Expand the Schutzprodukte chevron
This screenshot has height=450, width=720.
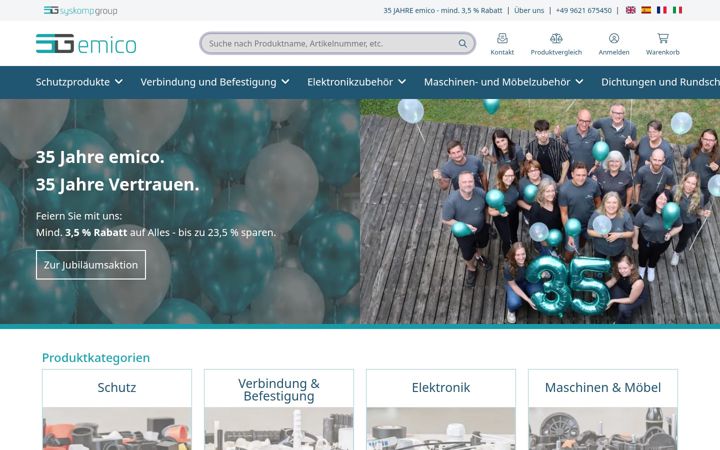119,82
